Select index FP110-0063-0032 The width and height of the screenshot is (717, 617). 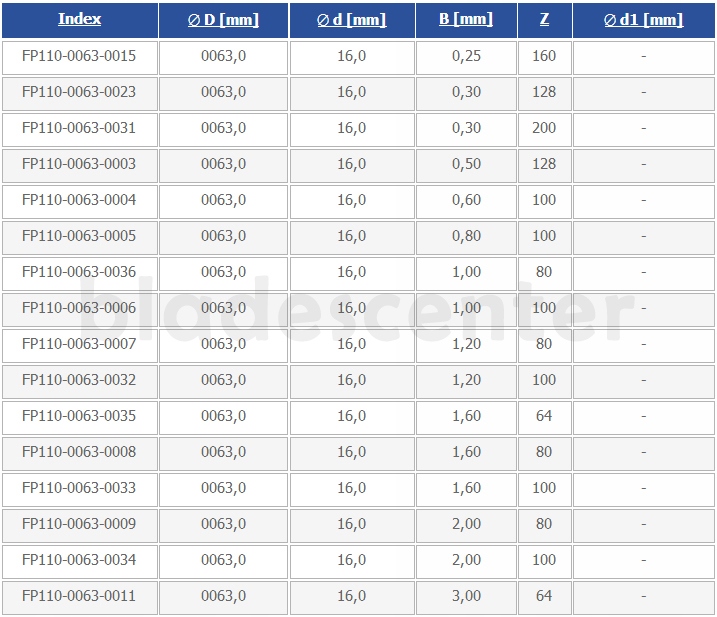click(x=79, y=380)
